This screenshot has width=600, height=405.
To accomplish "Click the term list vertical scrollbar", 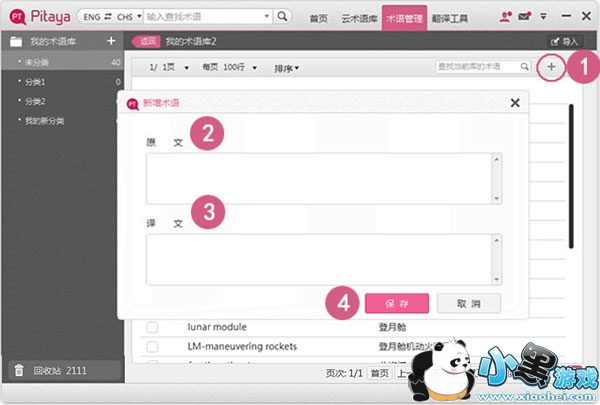I will 571,176.
